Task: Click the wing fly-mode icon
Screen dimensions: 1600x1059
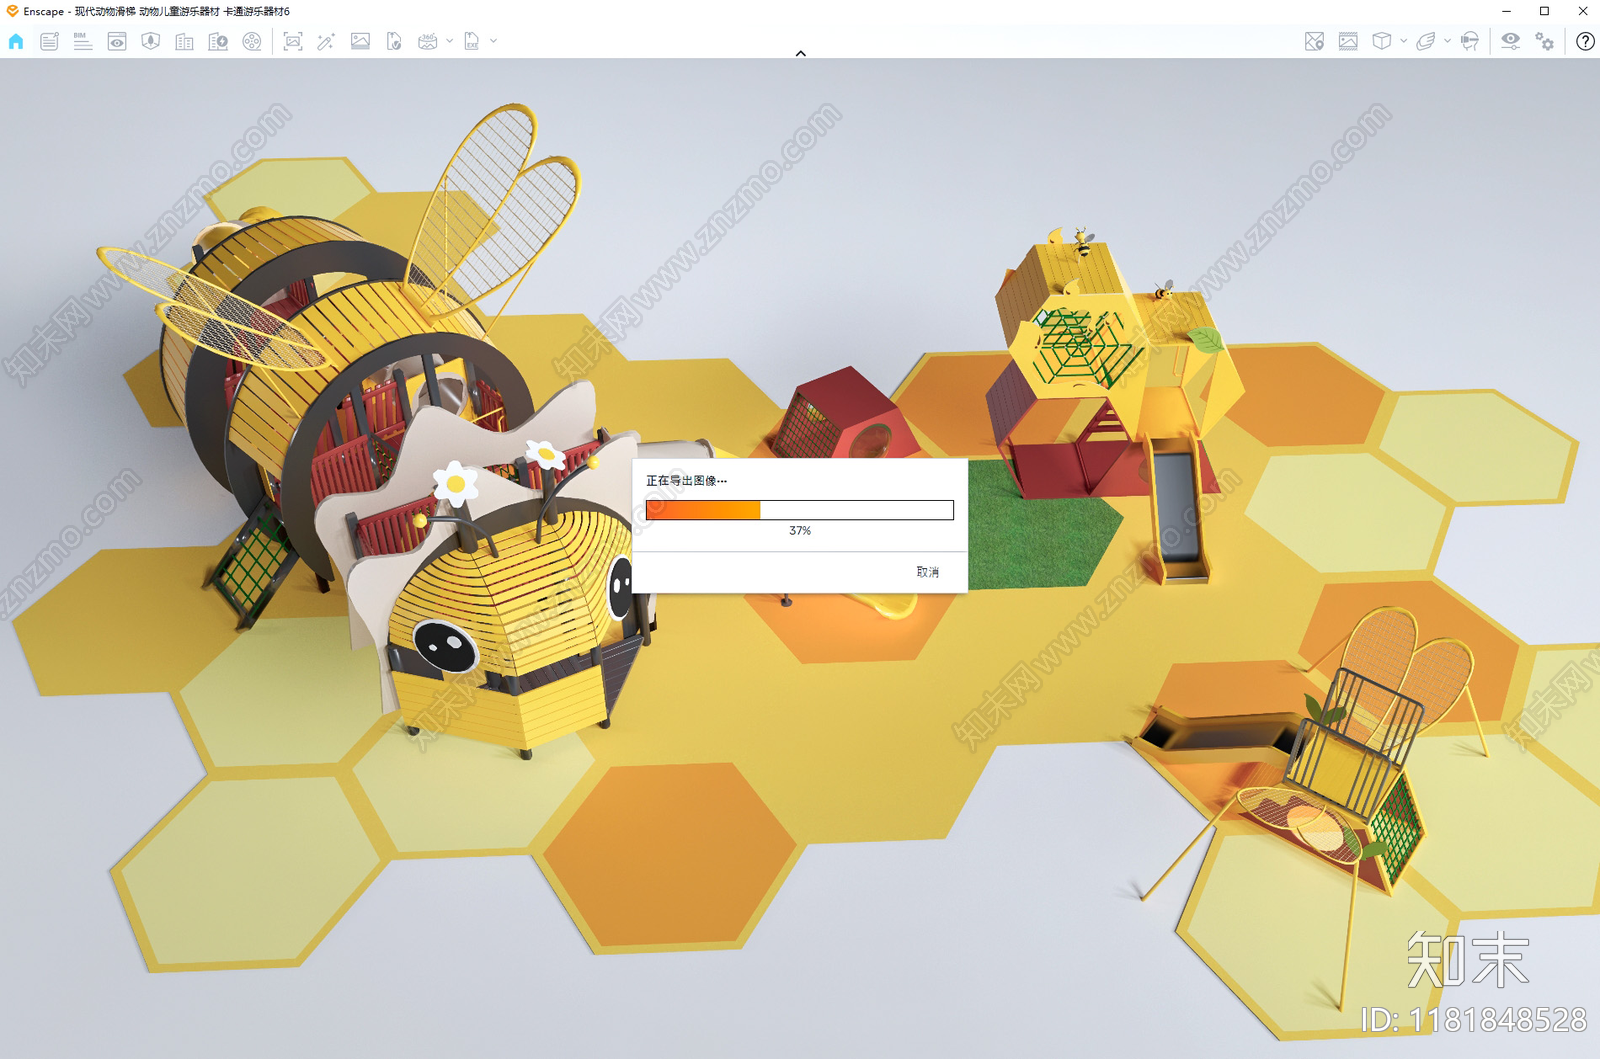Action: [1426, 41]
